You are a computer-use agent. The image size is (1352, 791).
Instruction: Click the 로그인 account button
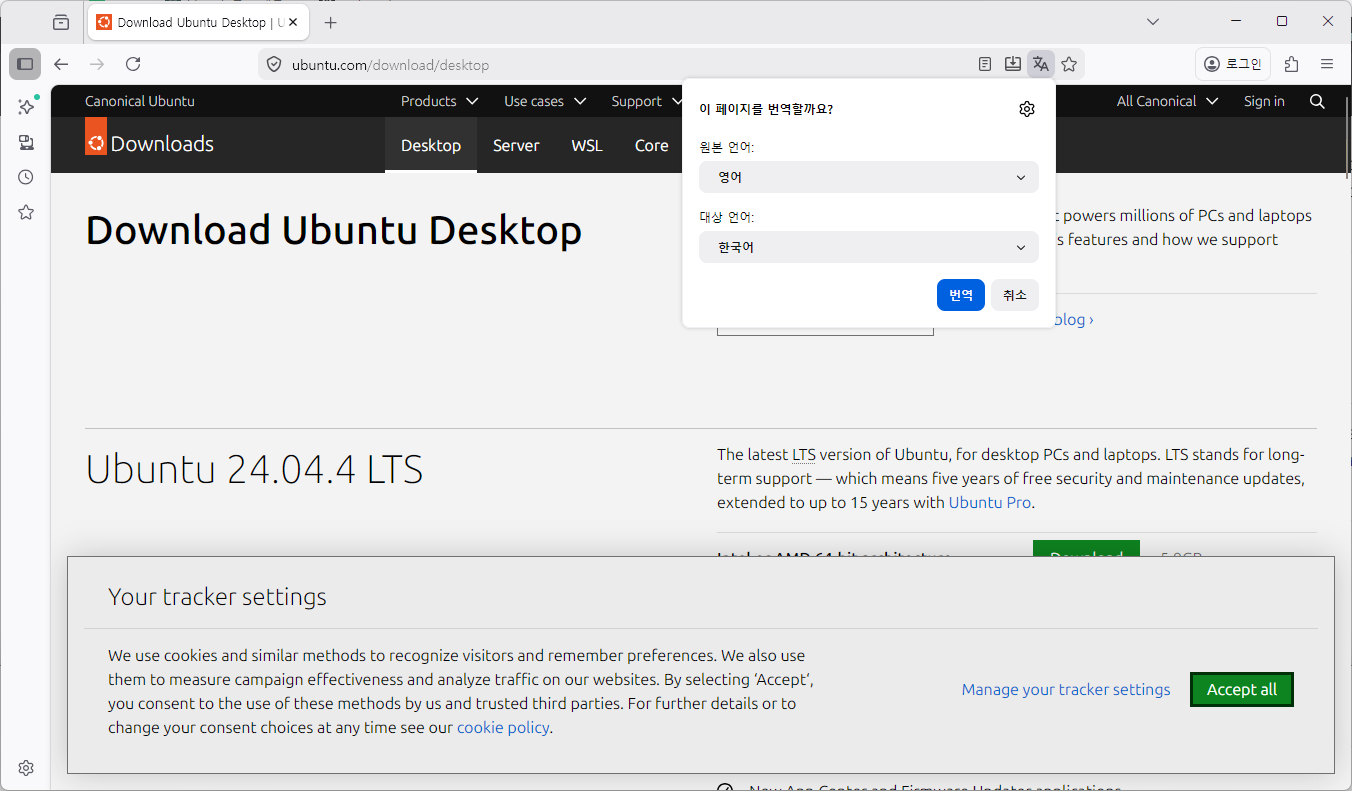click(1233, 64)
